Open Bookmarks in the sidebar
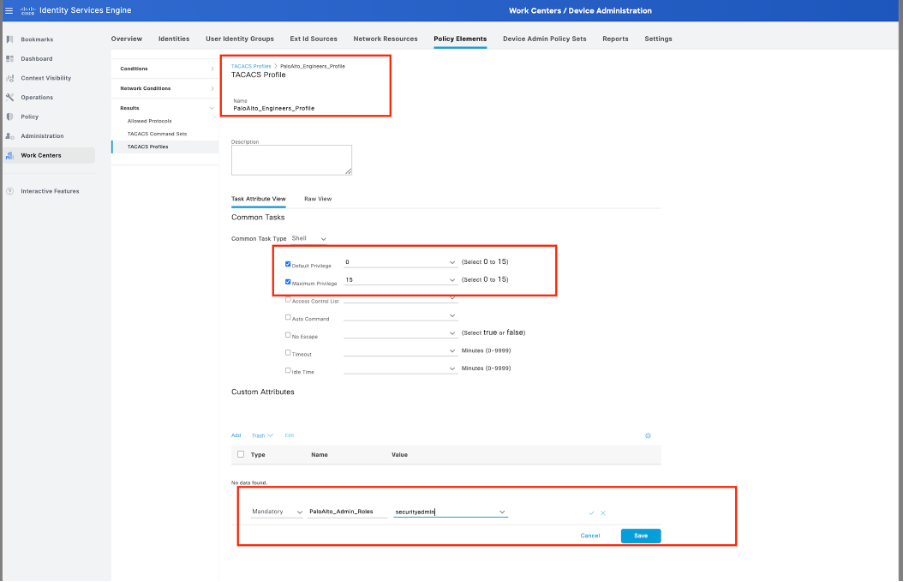904x582 pixels. (x=37, y=39)
